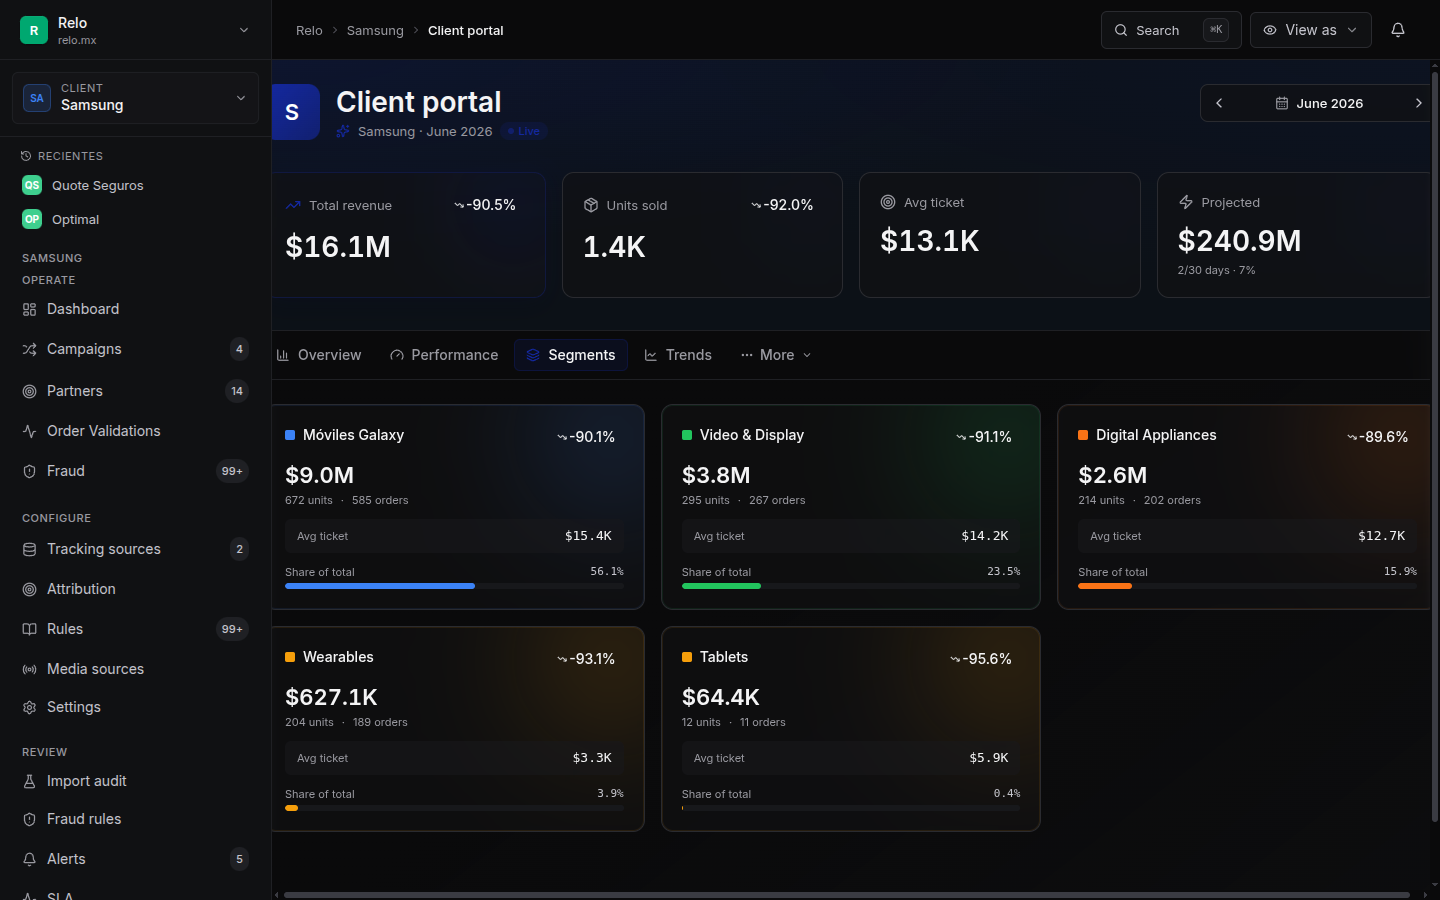Click the Rules book icon

coord(29,629)
